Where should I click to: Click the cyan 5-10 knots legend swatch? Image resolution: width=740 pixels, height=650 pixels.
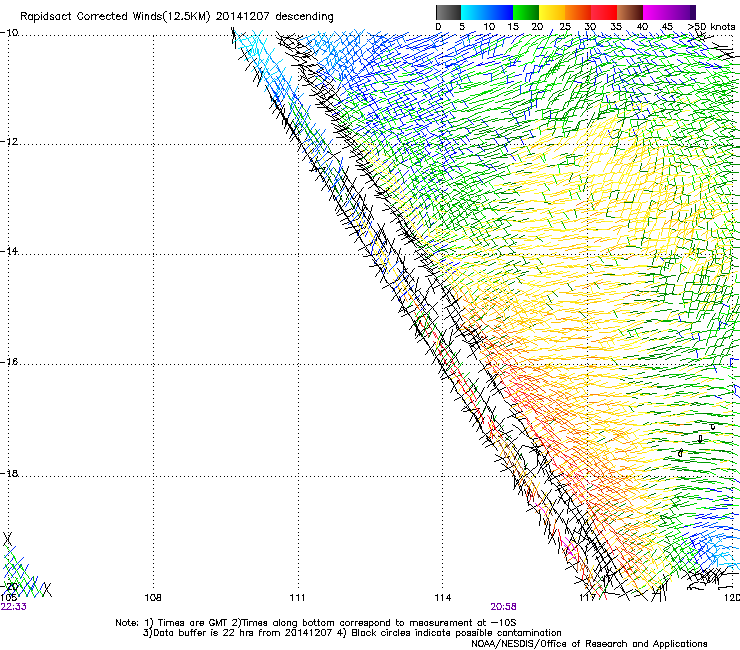[474, 12]
